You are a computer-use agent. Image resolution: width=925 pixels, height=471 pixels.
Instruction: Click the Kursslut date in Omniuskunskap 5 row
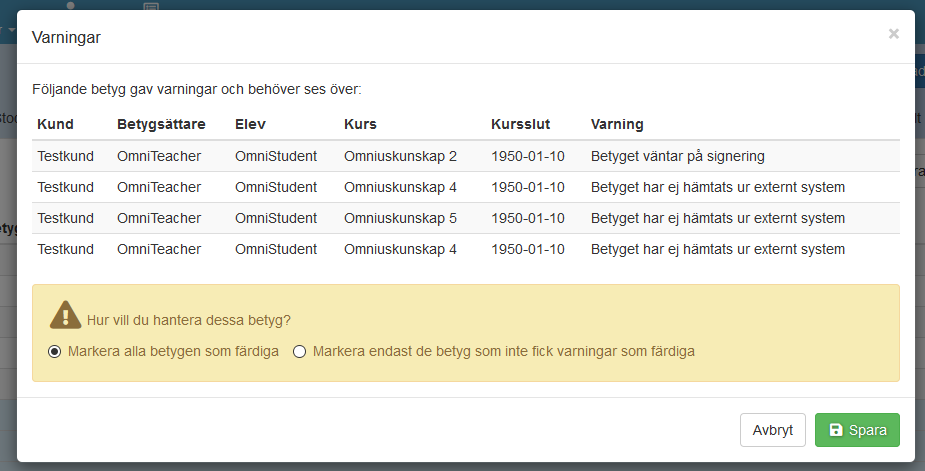pos(528,218)
